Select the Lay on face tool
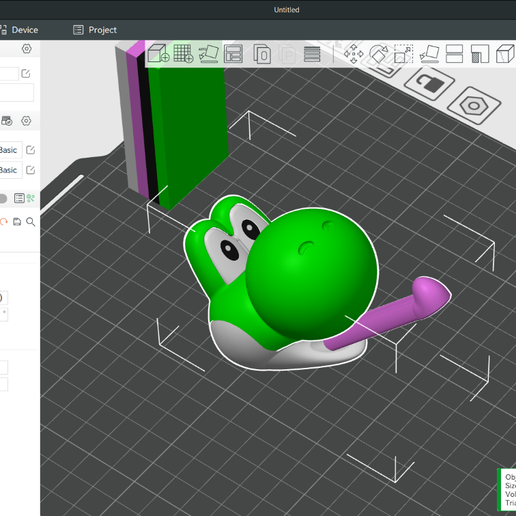The width and height of the screenshot is (516, 516). pyautogui.click(x=429, y=54)
